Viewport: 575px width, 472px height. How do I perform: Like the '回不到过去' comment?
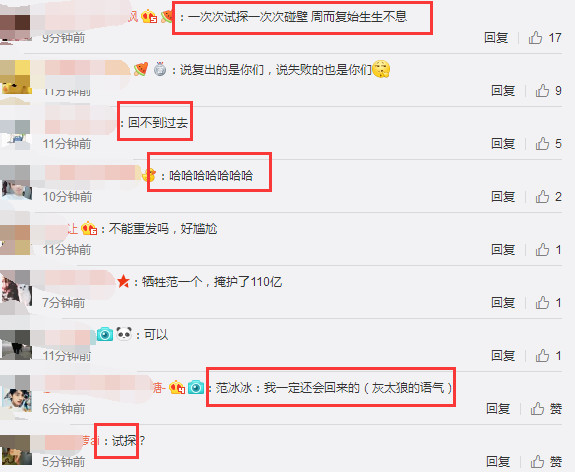click(x=542, y=143)
